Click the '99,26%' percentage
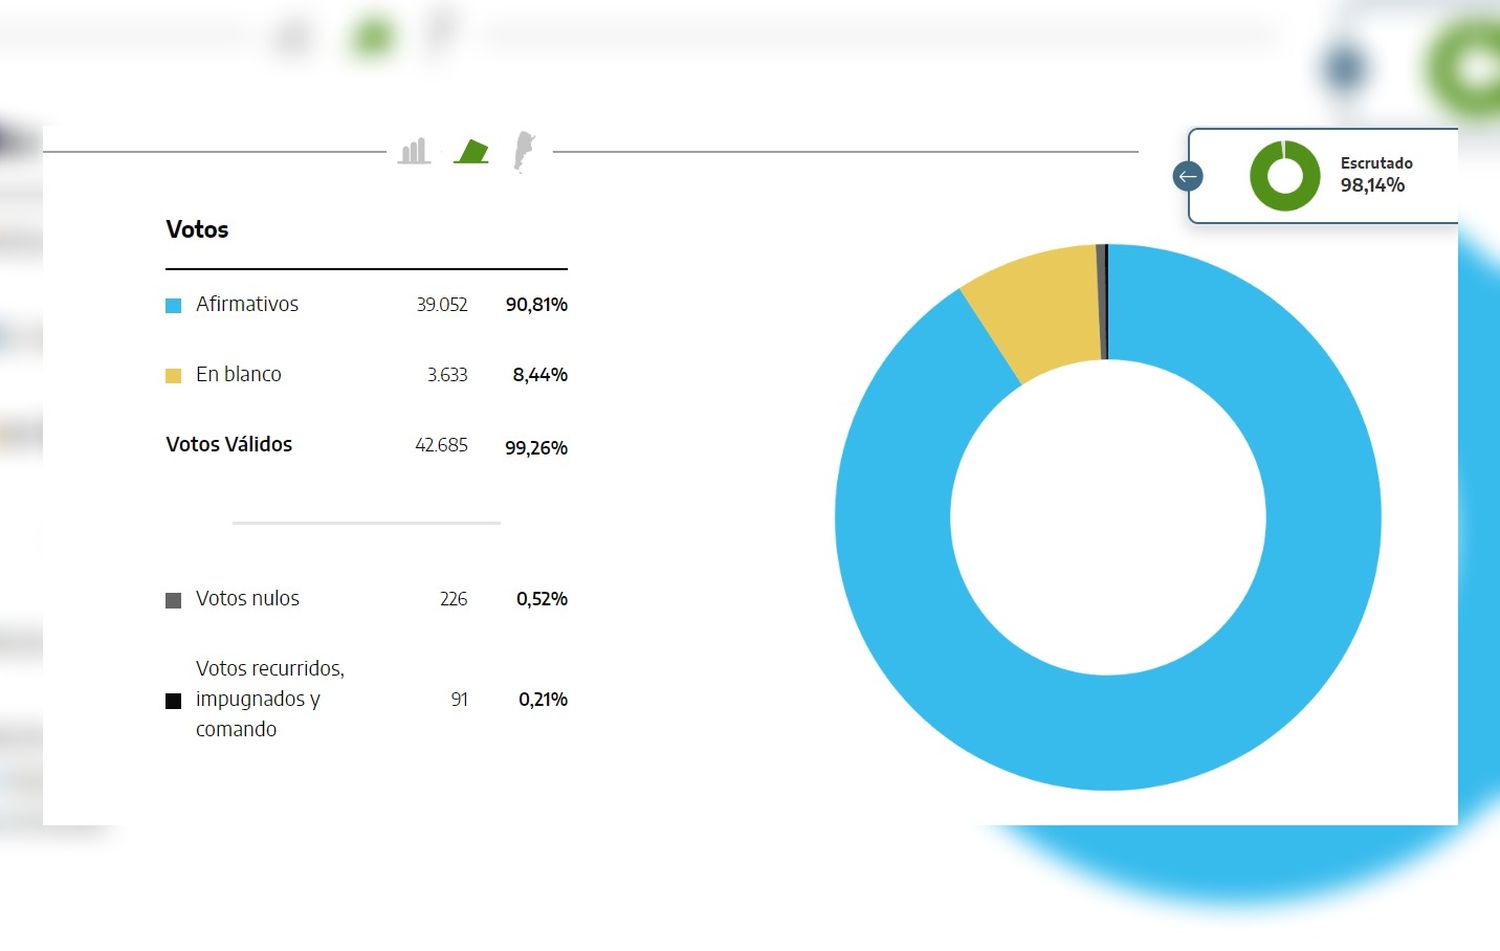Image resolution: width=1500 pixels, height=951 pixels. (536, 447)
